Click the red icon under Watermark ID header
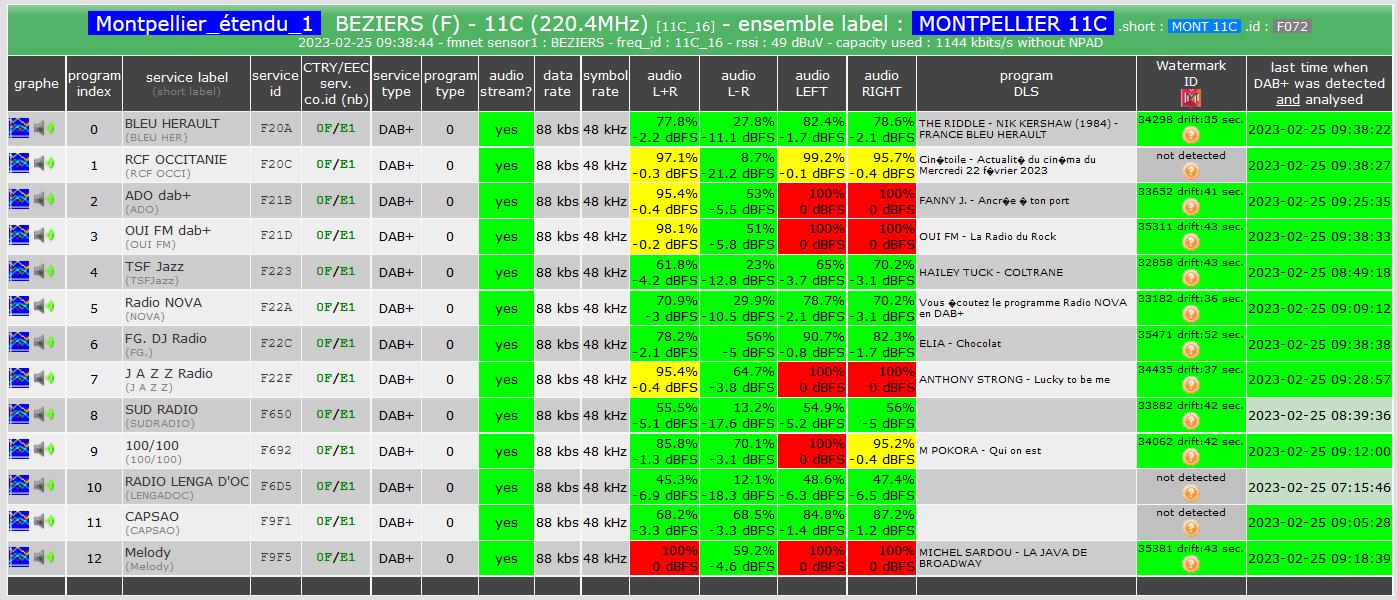 pyautogui.click(x=1190, y=98)
